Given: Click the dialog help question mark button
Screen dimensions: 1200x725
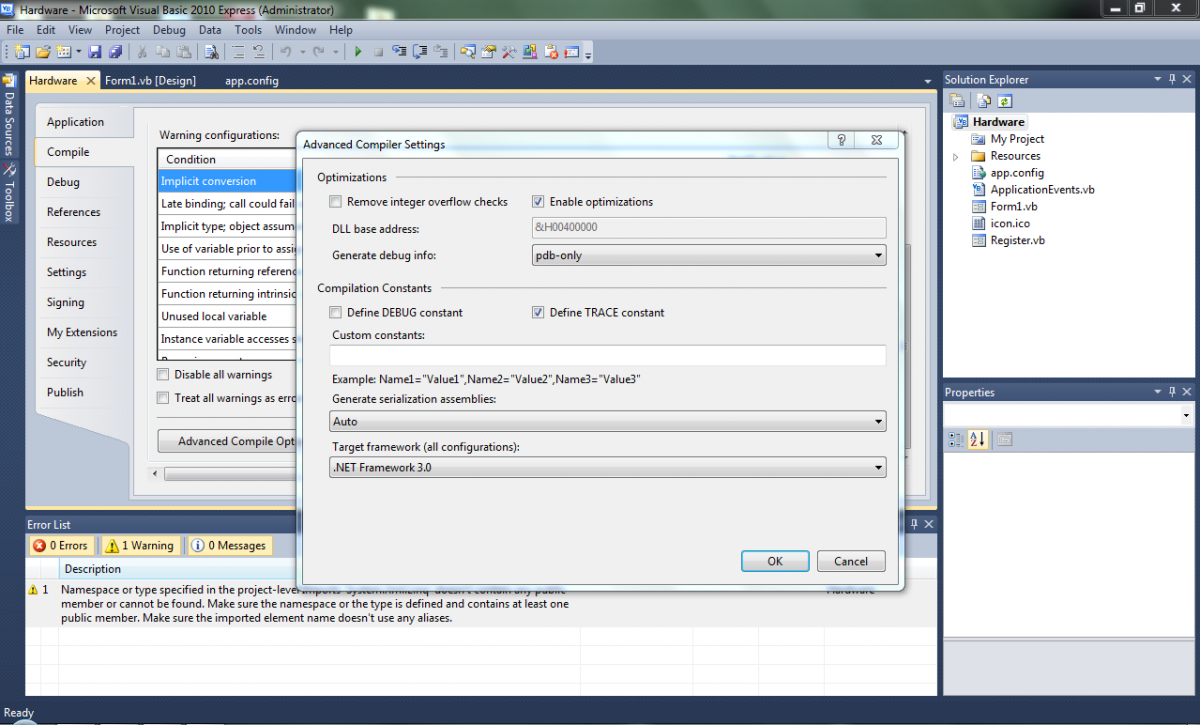Looking at the screenshot, I should click(842, 141).
